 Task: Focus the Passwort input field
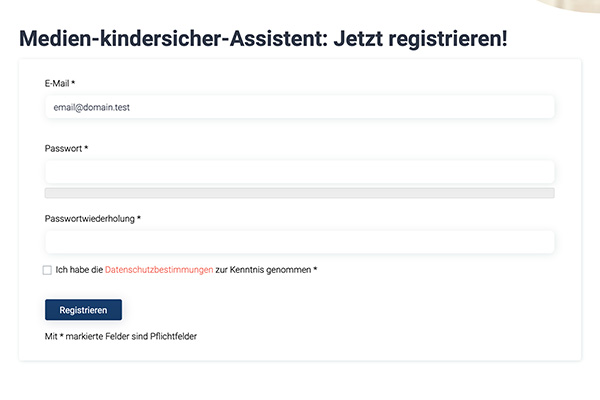point(300,172)
